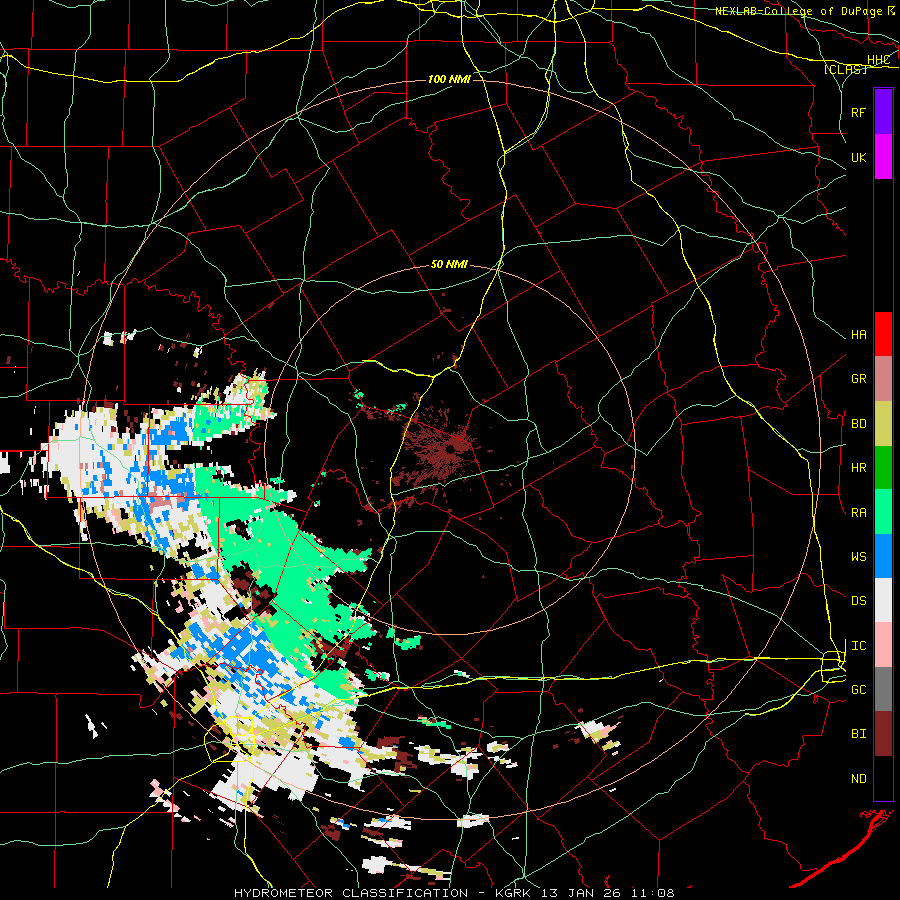Click the IC legend label
900x900 pixels.
(x=859, y=646)
